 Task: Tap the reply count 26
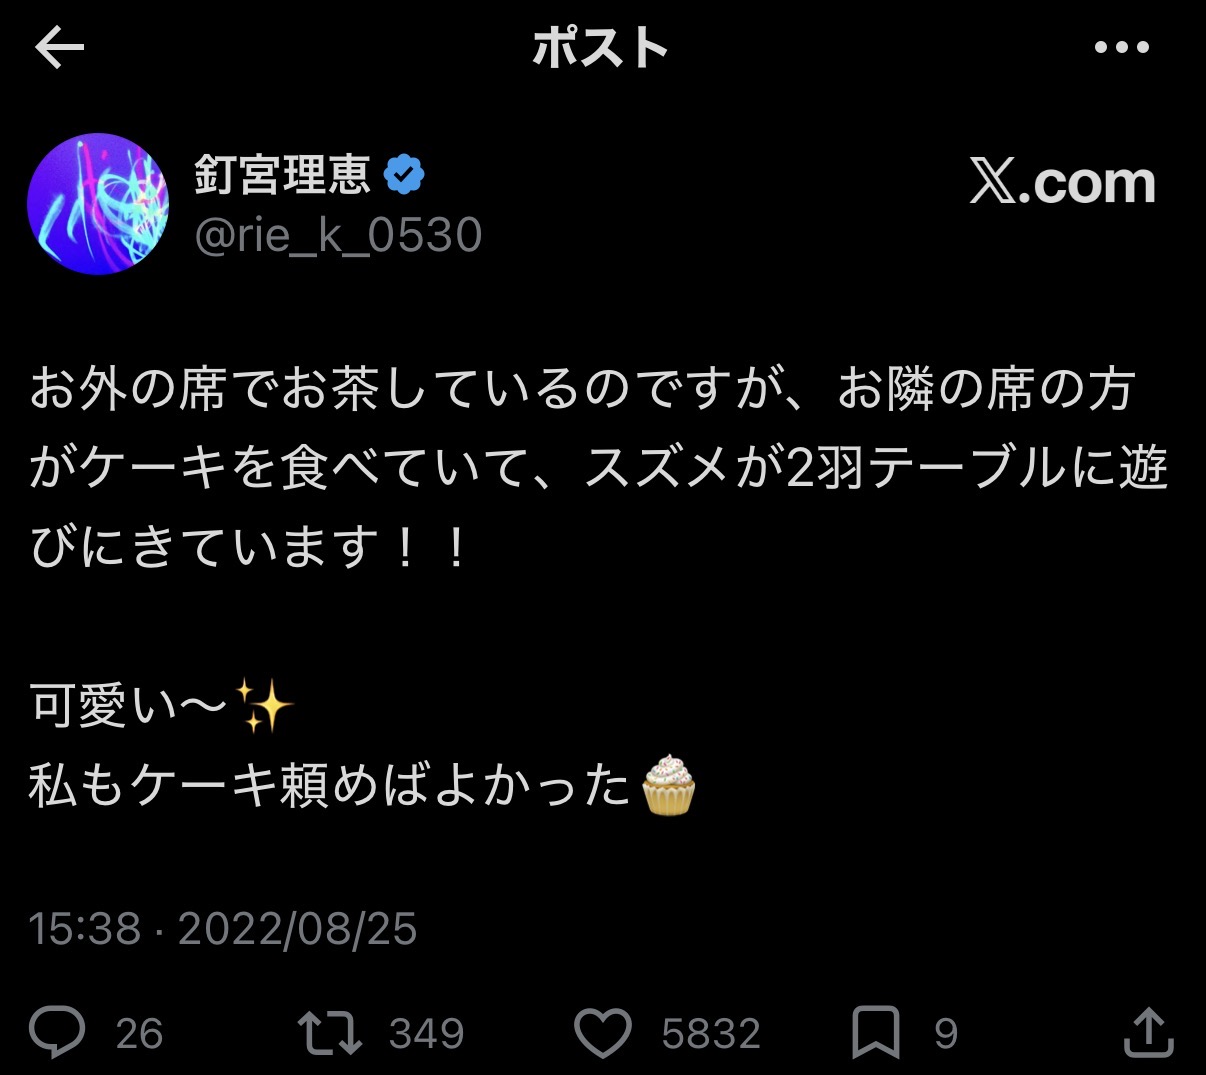139,1034
